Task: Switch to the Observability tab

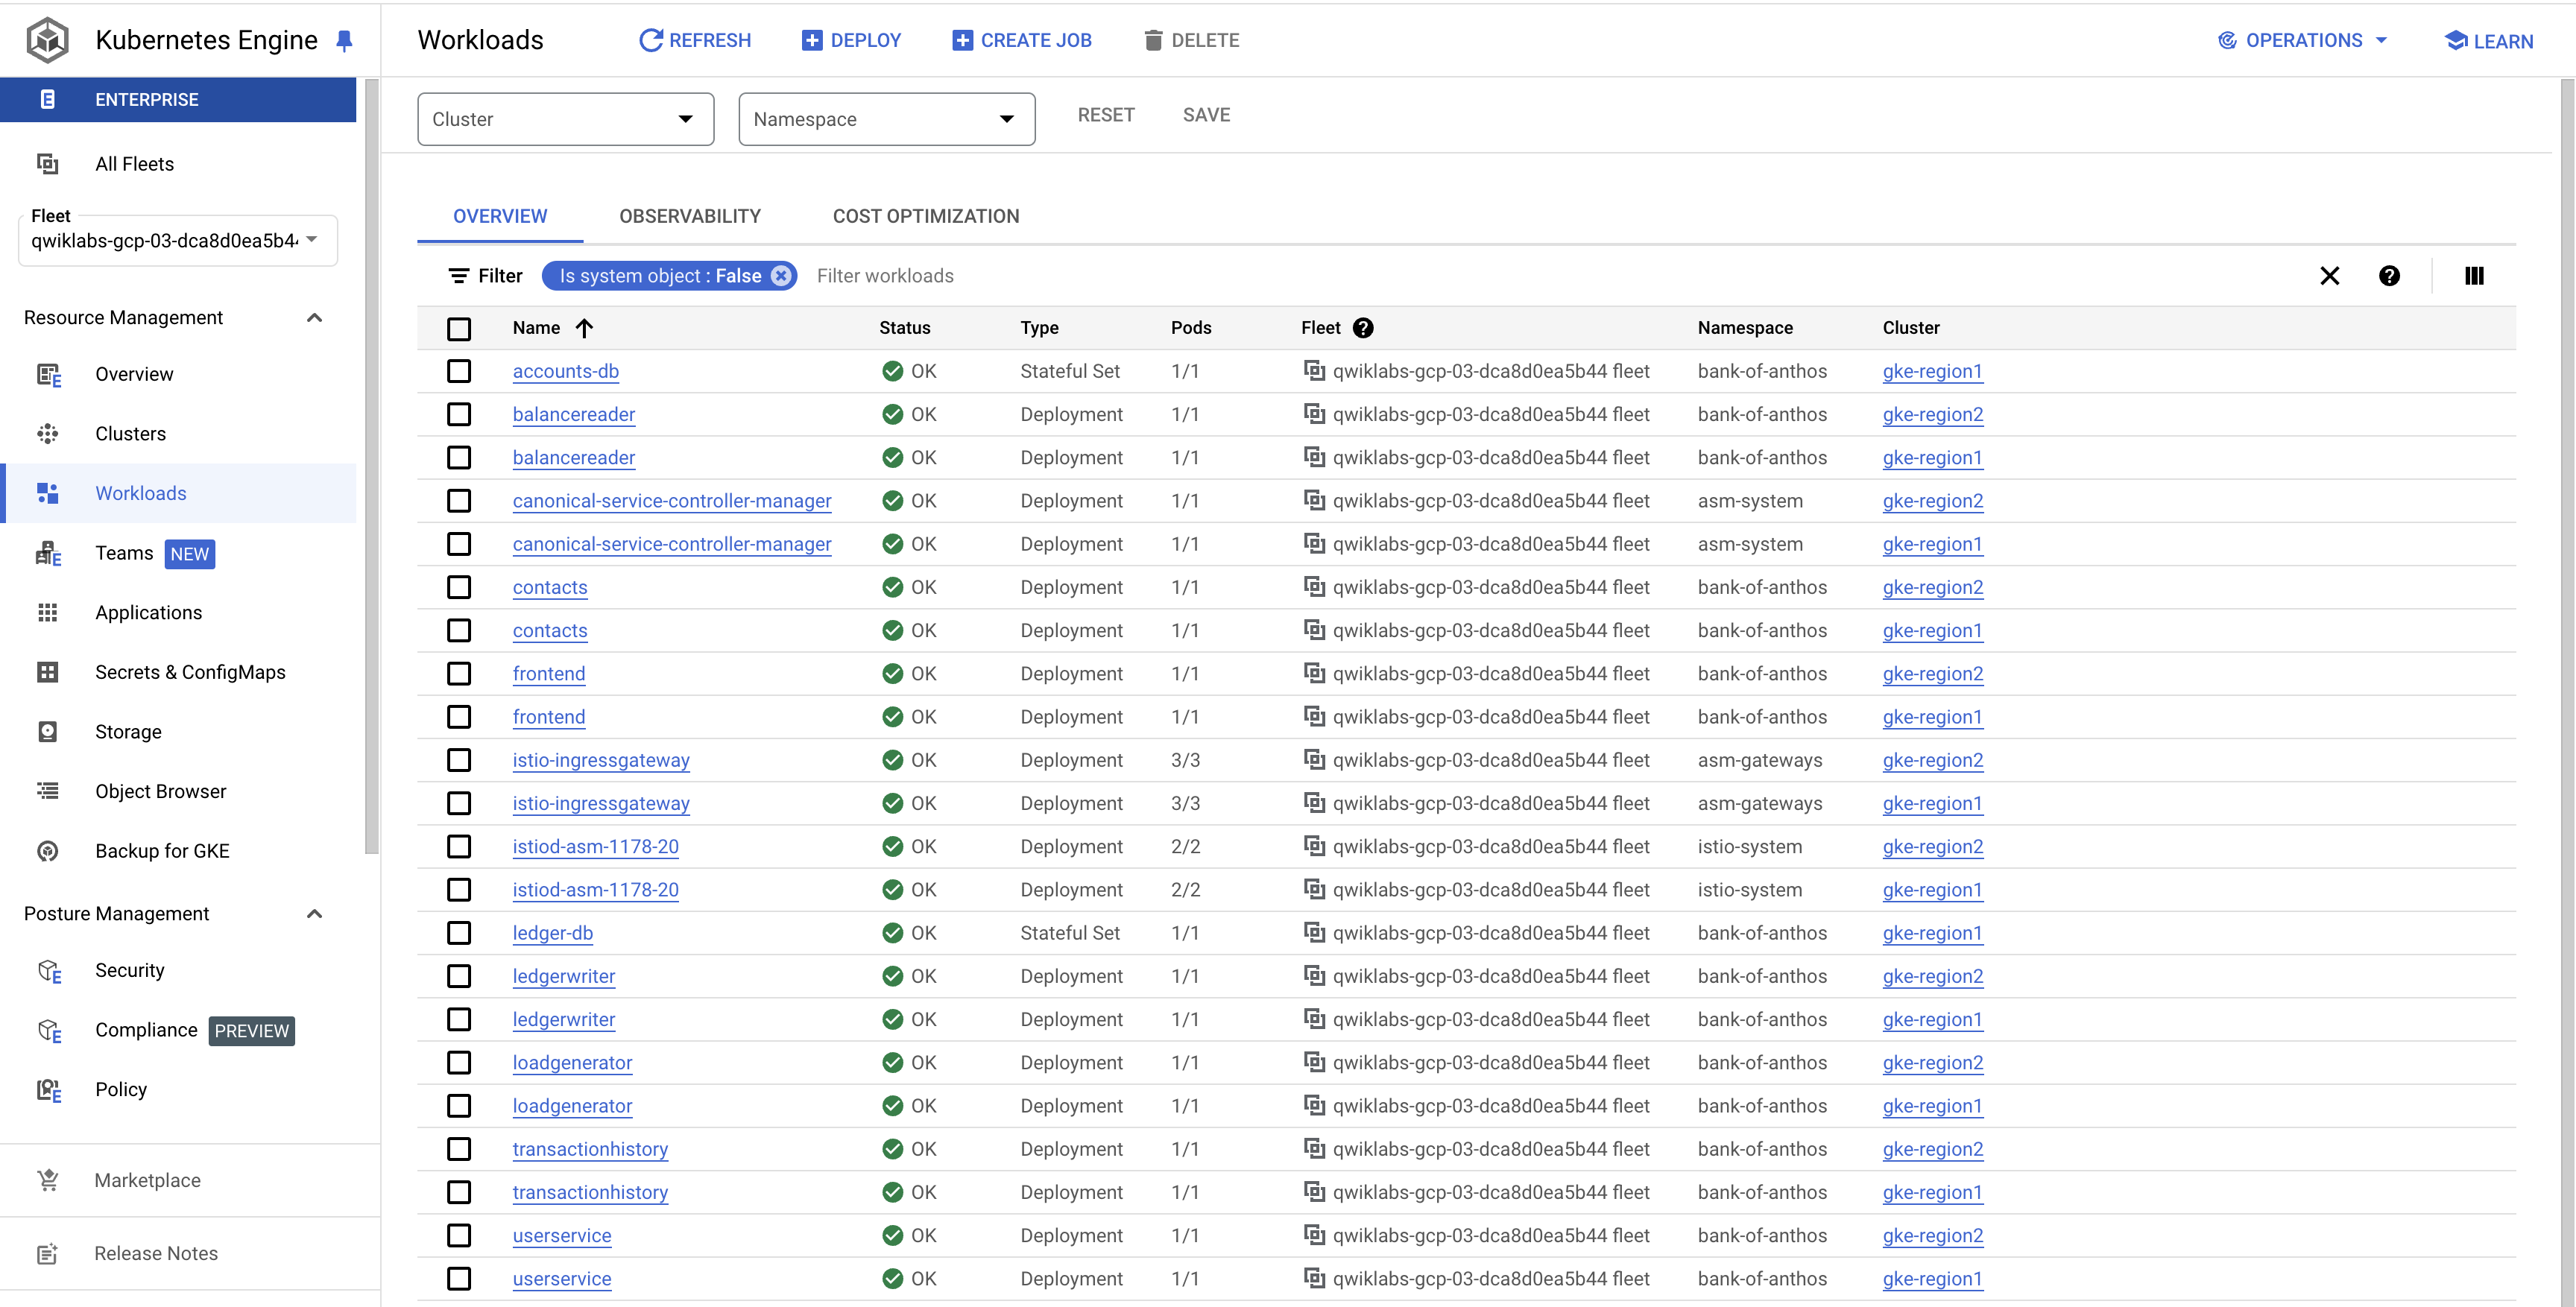Action: click(x=690, y=216)
